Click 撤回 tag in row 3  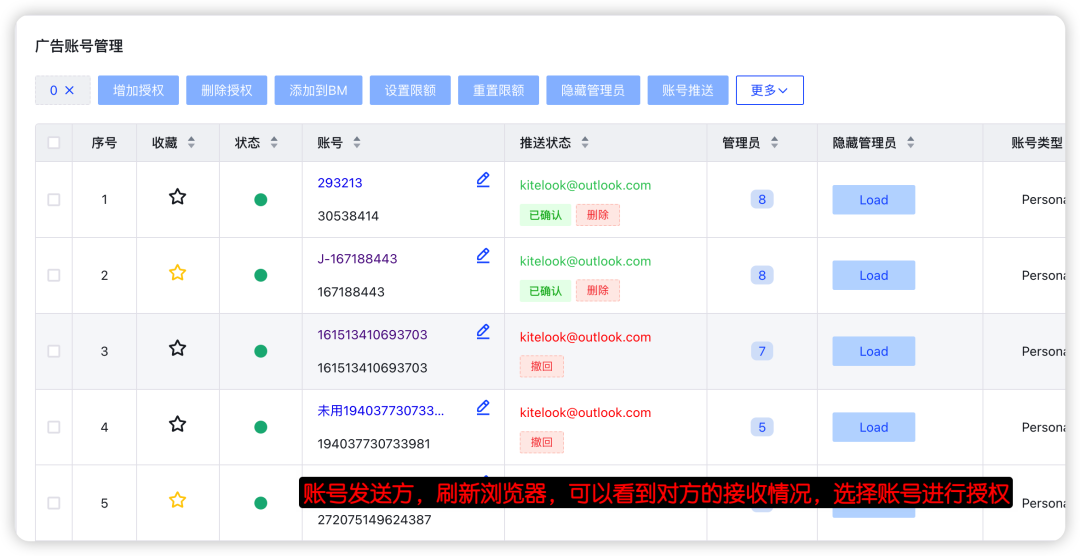[542, 367]
